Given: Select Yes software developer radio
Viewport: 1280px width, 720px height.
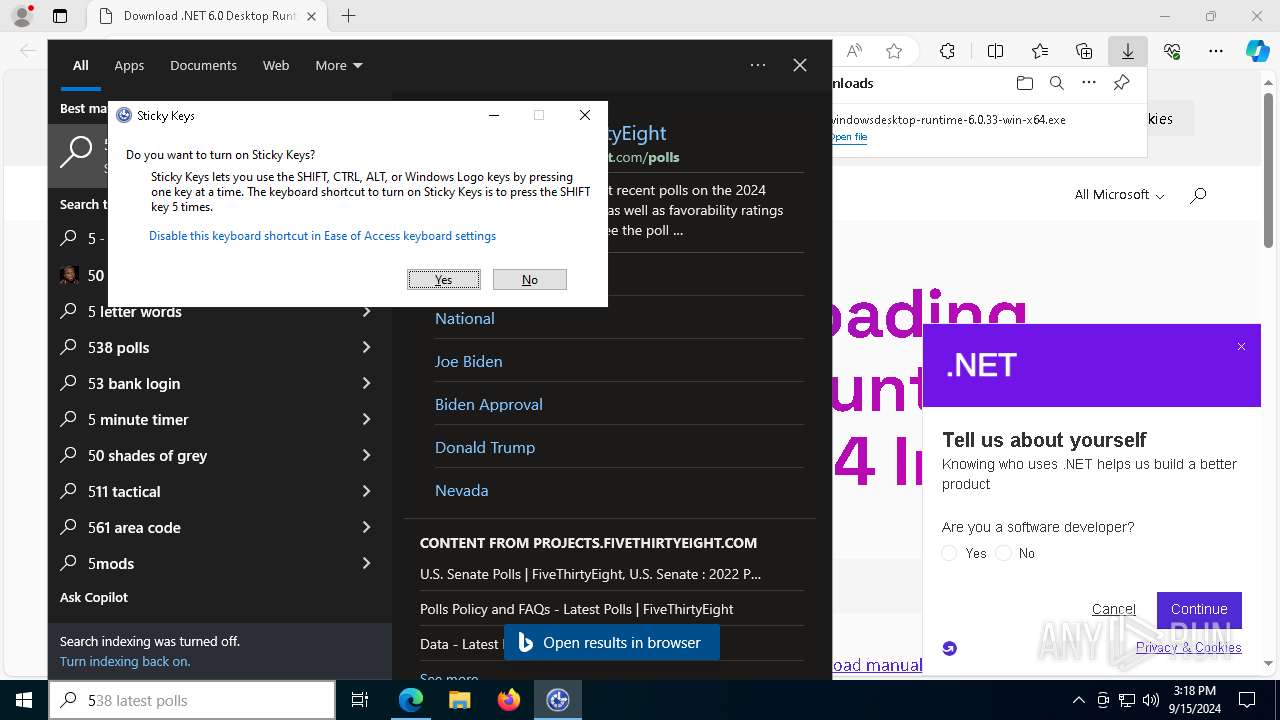Looking at the screenshot, I should (950, 553).
